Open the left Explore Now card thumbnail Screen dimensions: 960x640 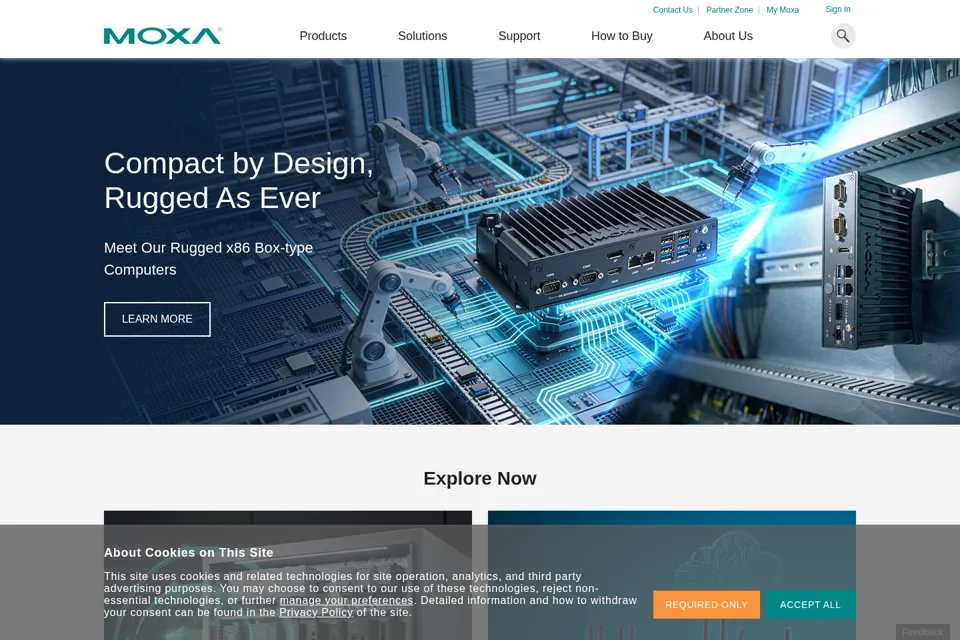[x=288, y=575]
